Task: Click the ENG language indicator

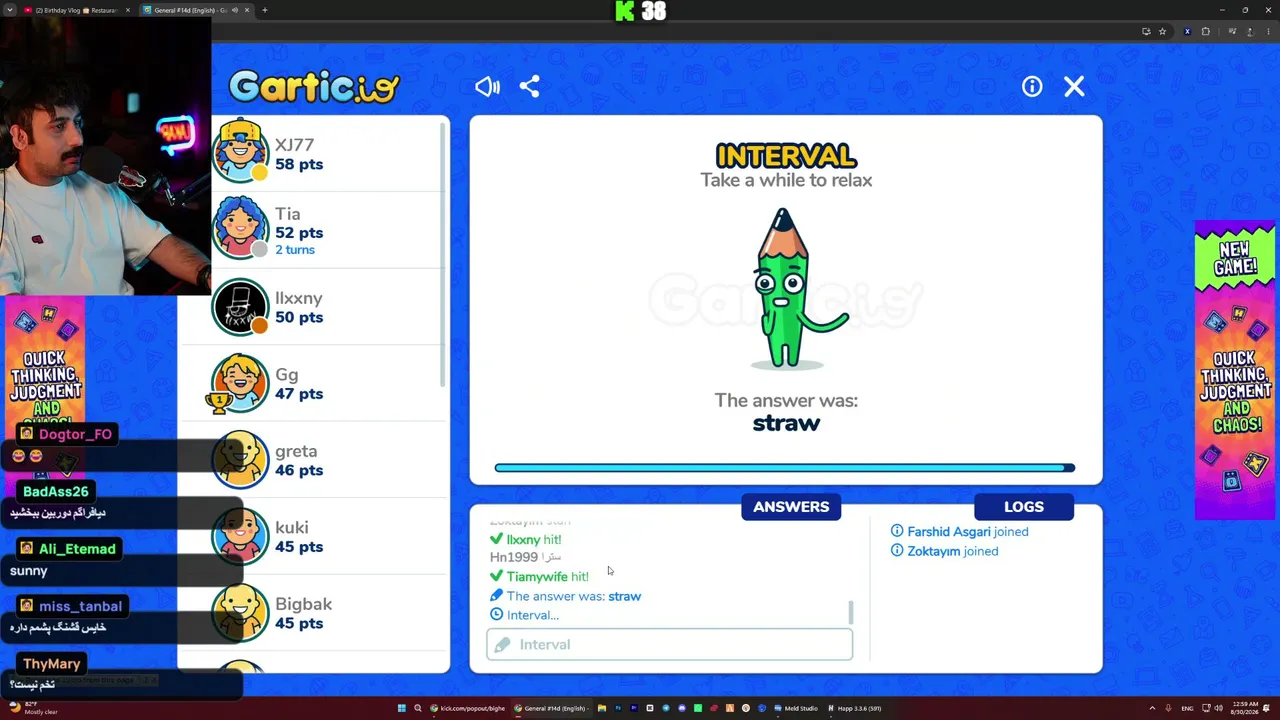Action: (x=1188, y=708)
